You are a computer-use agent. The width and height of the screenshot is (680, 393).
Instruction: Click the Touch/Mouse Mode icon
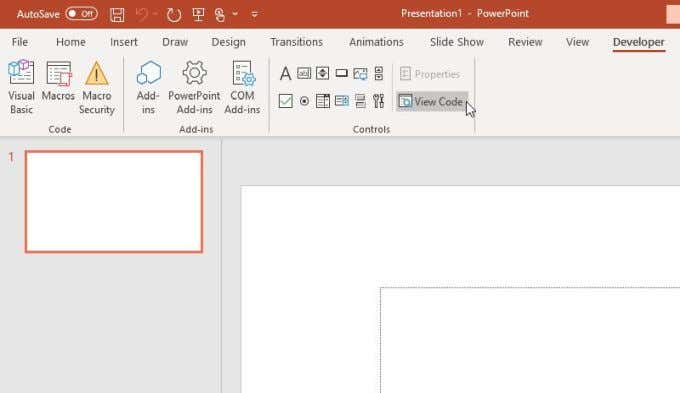tap(220, 15)
